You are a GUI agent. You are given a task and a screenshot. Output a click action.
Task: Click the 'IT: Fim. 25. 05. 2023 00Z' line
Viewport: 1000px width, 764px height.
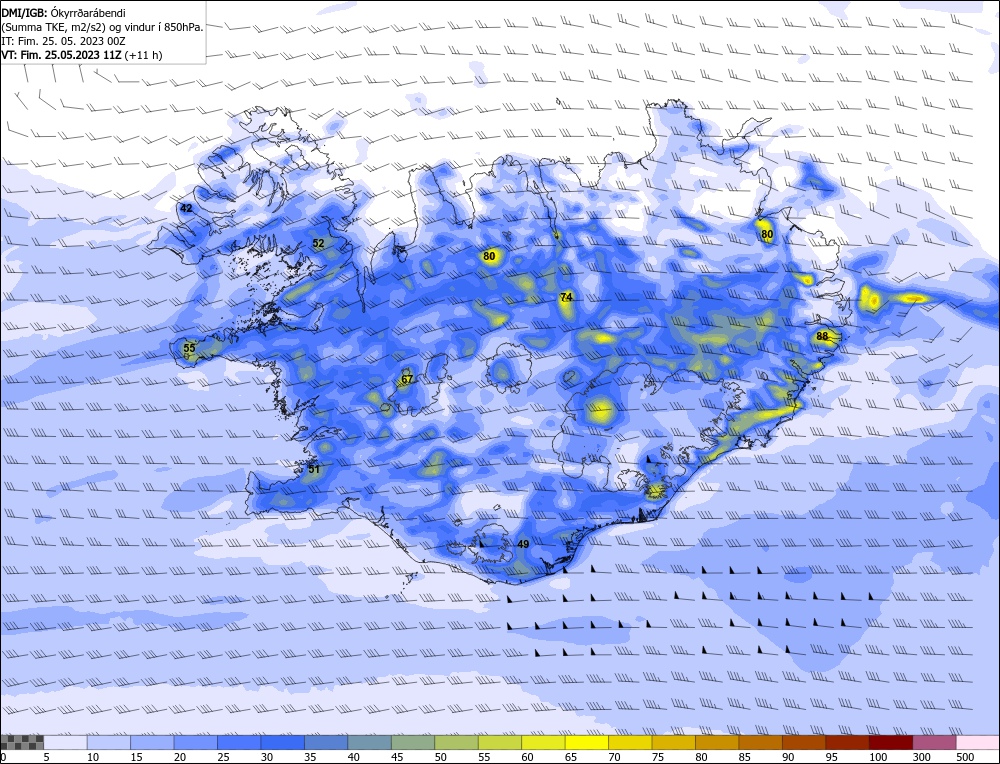click(x=63, y=41)
